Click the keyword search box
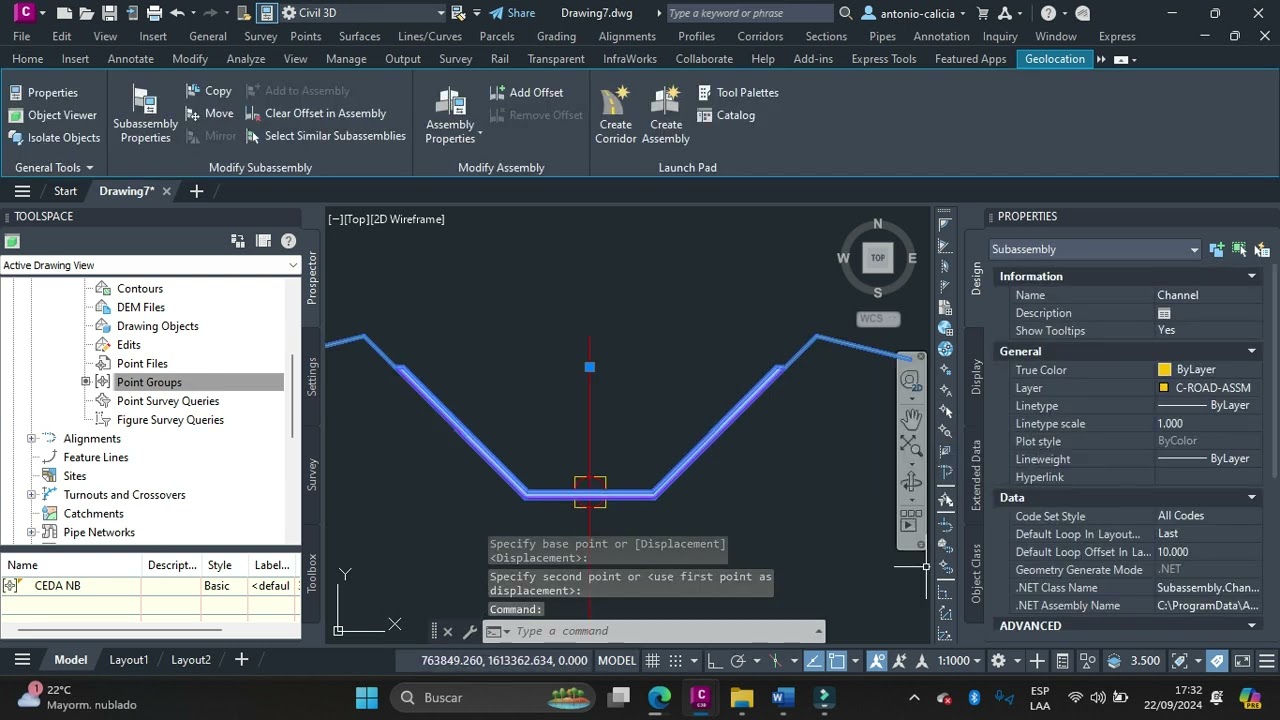 tap(748, 13)
